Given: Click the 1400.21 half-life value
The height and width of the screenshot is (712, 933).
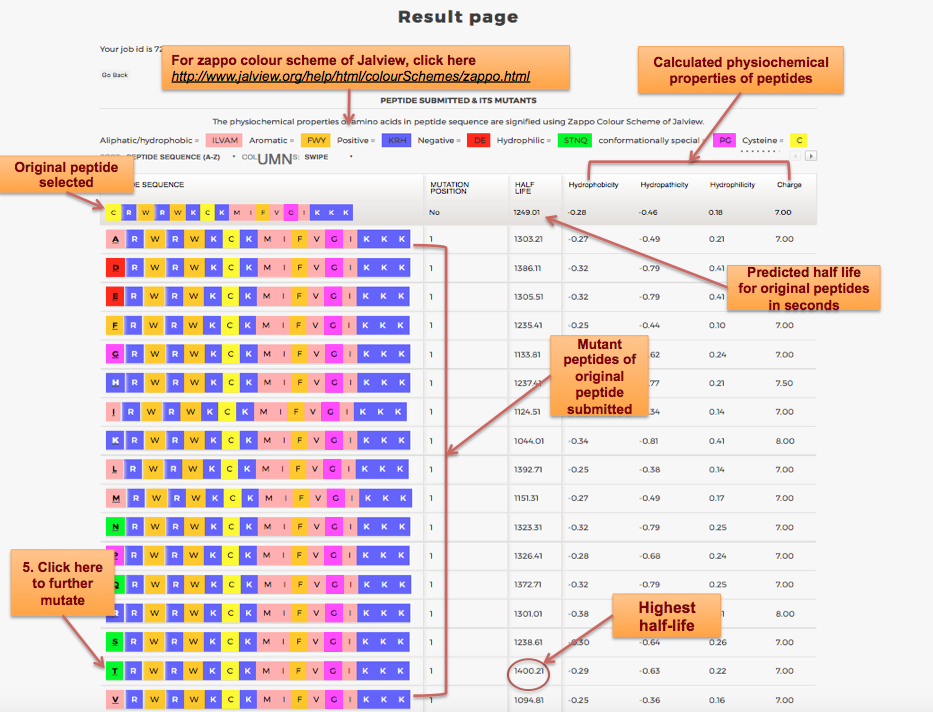Looking at the screenshot, I should [527, 671].
